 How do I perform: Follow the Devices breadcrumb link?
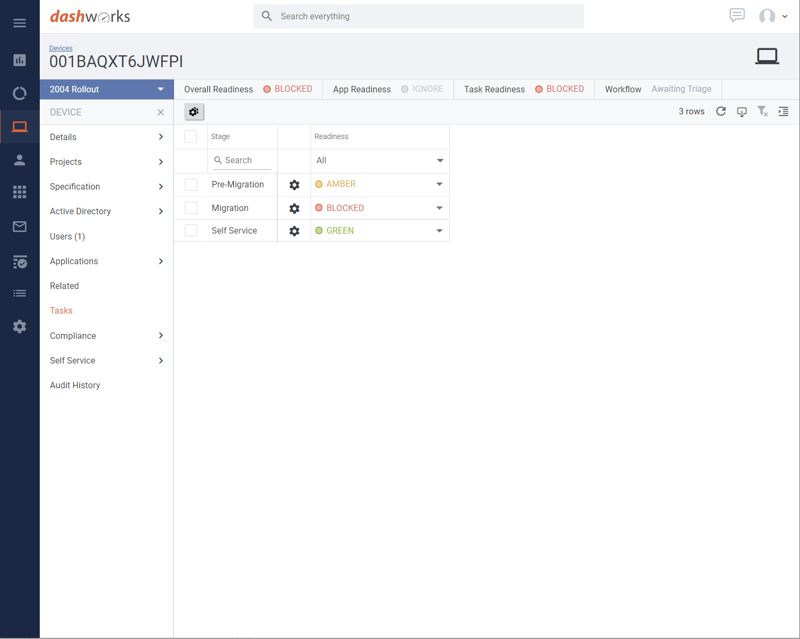click(x=61, y=48)
